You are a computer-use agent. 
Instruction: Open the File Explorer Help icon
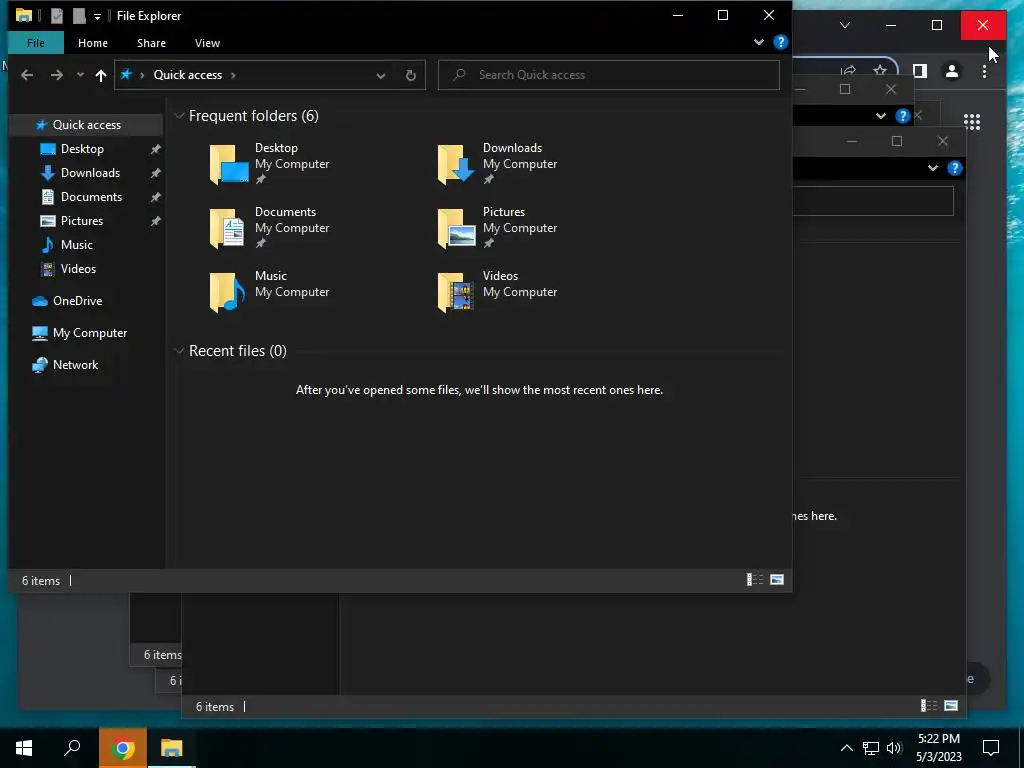pyautogui.click(x=780, y=42)
